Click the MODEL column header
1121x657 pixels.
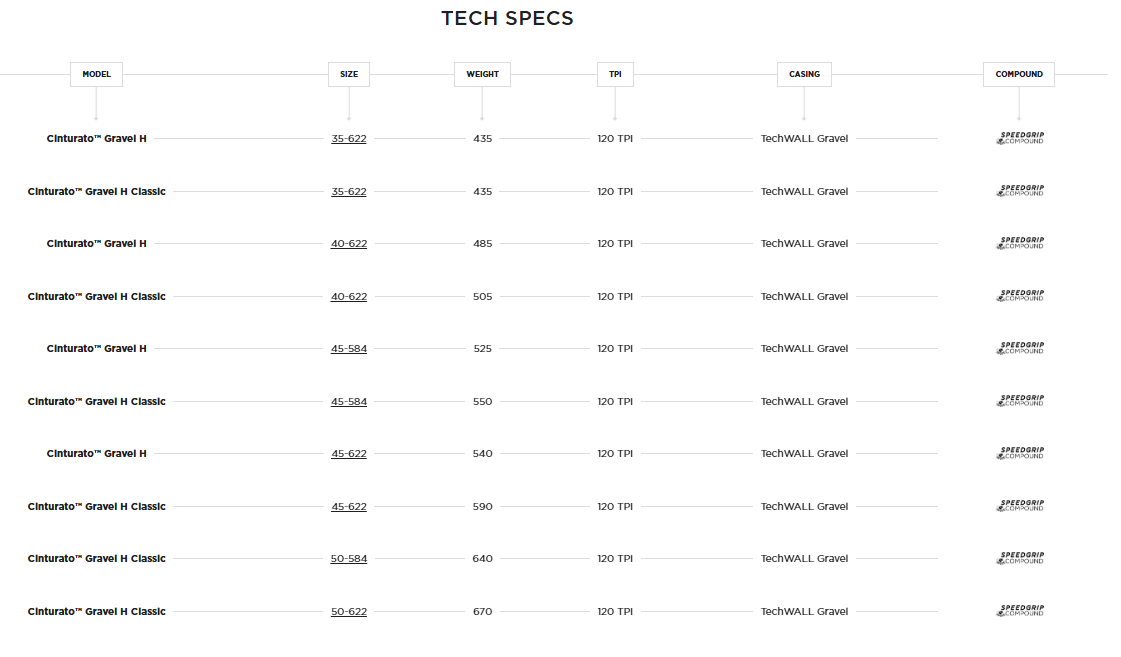click(x=96, y=74)
